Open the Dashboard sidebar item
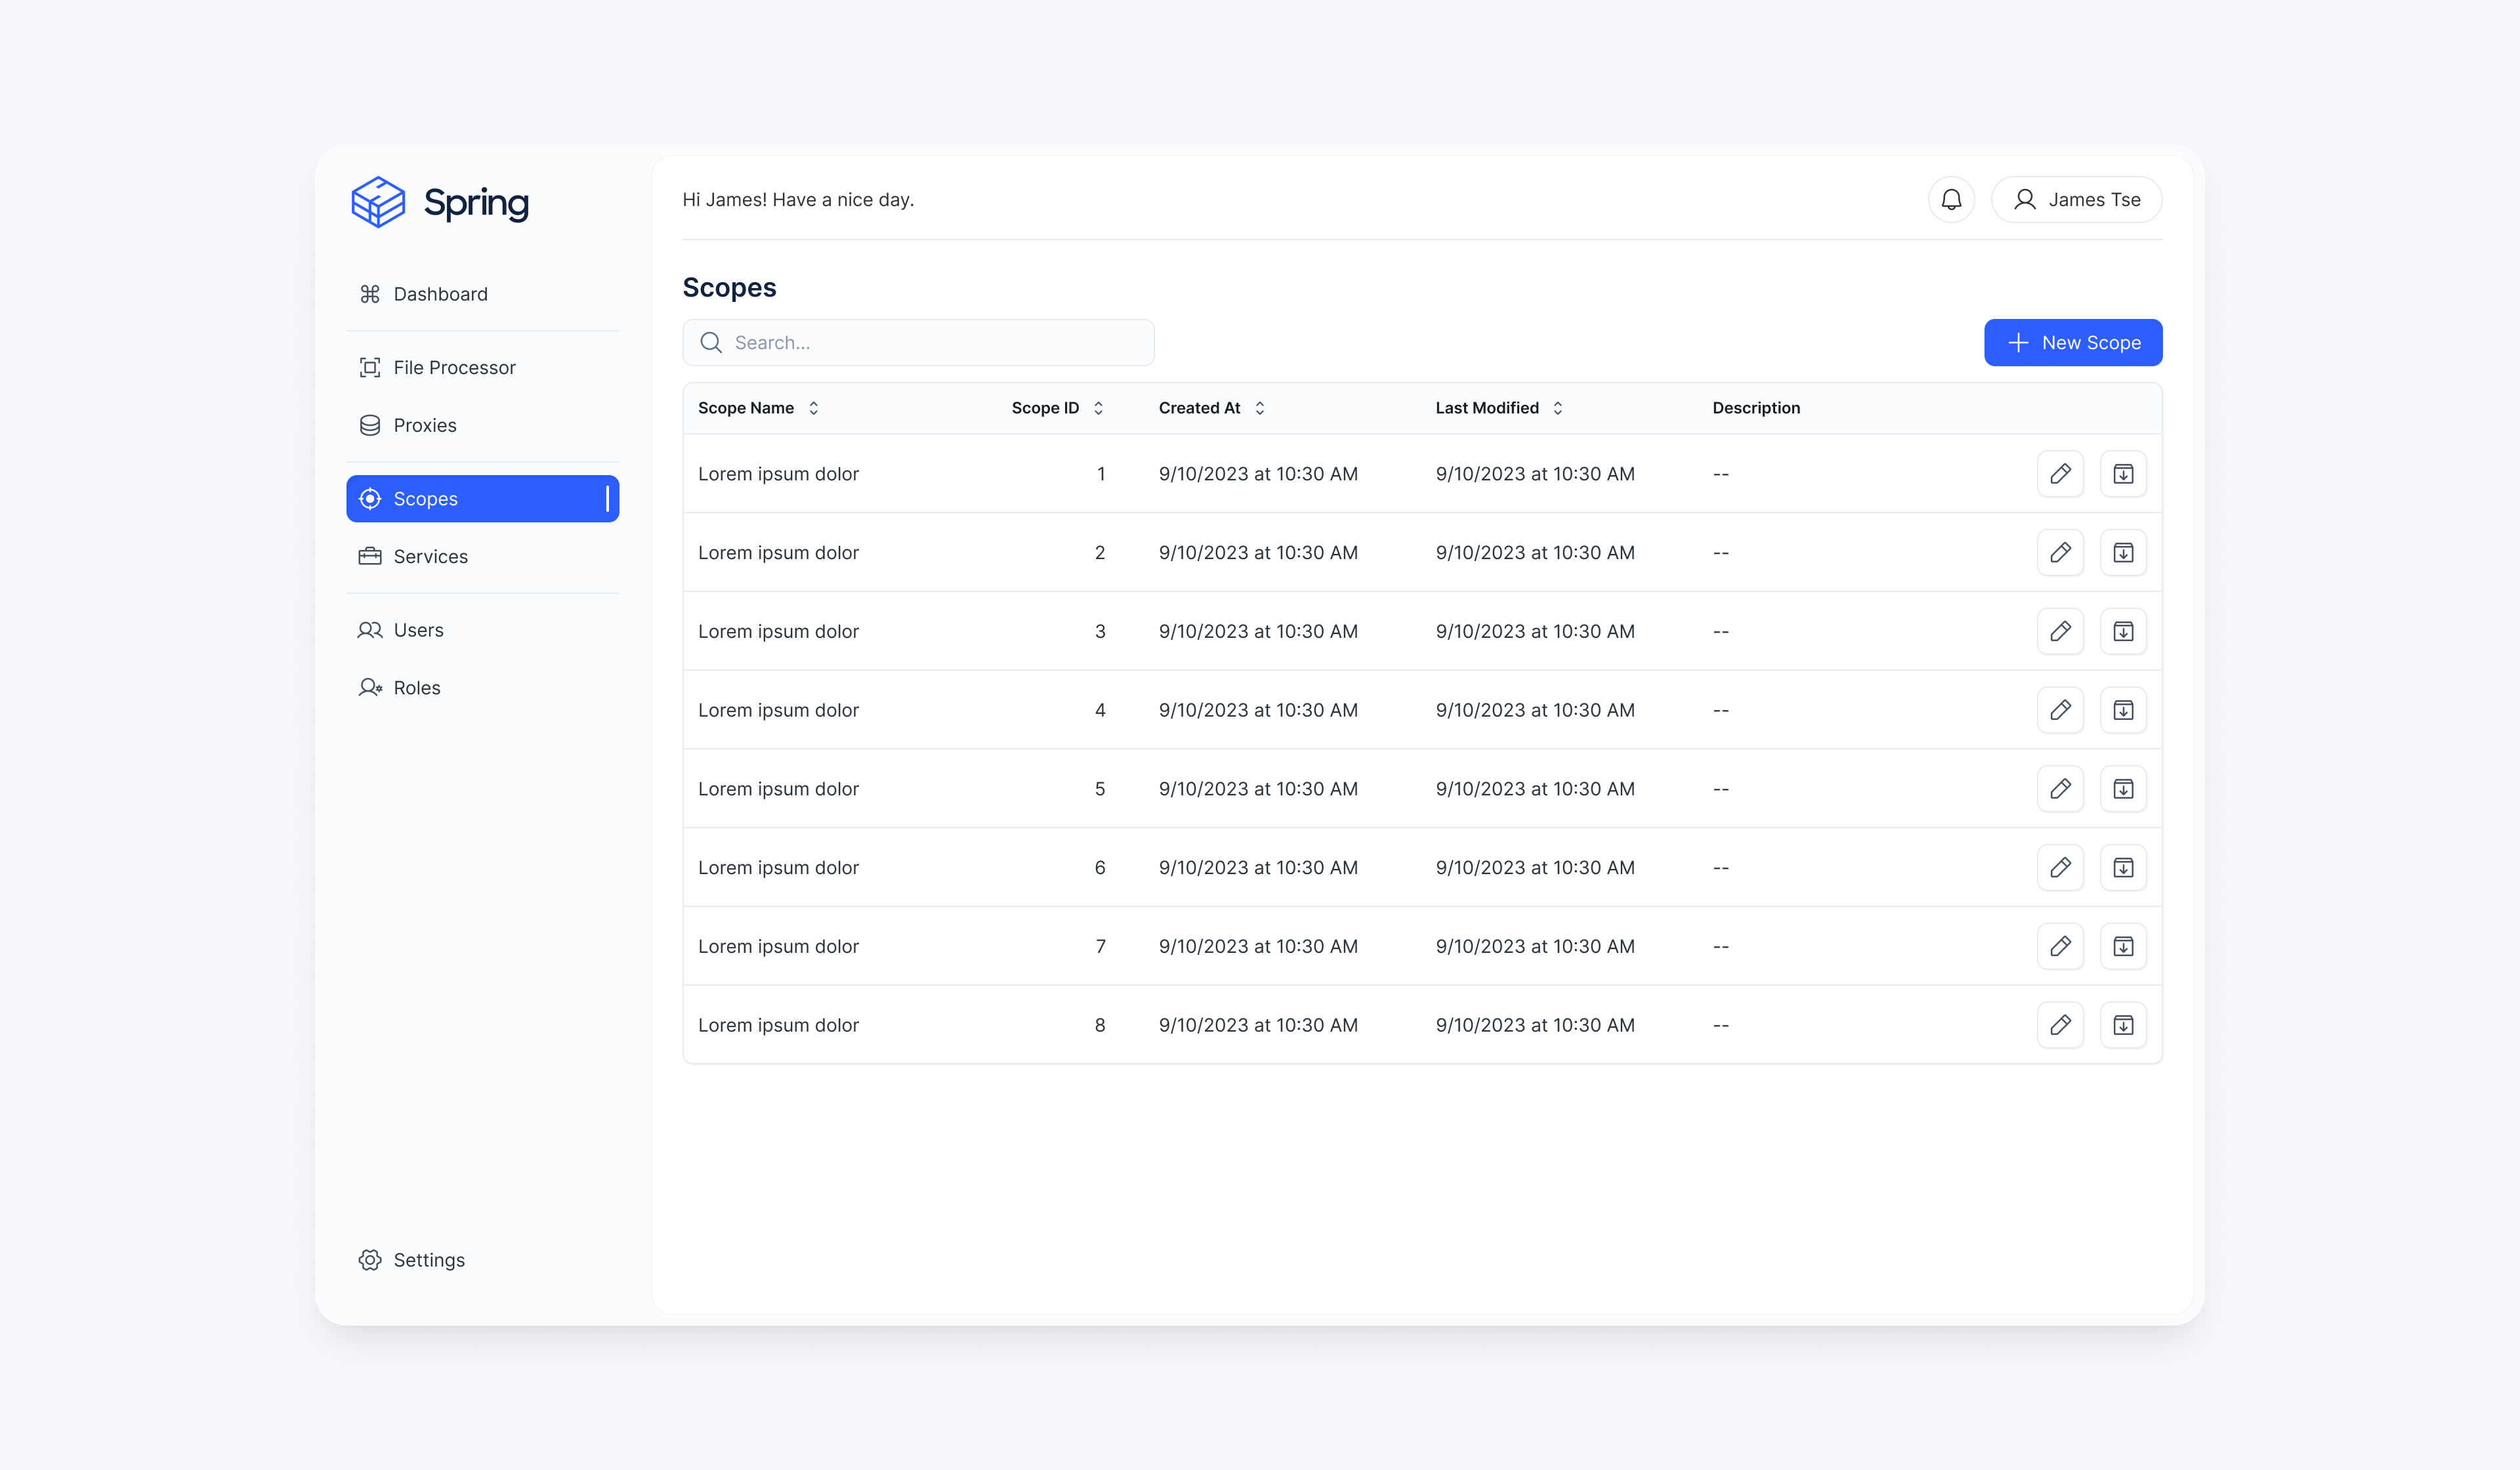 pyautogui.click(x=440, y=294)
